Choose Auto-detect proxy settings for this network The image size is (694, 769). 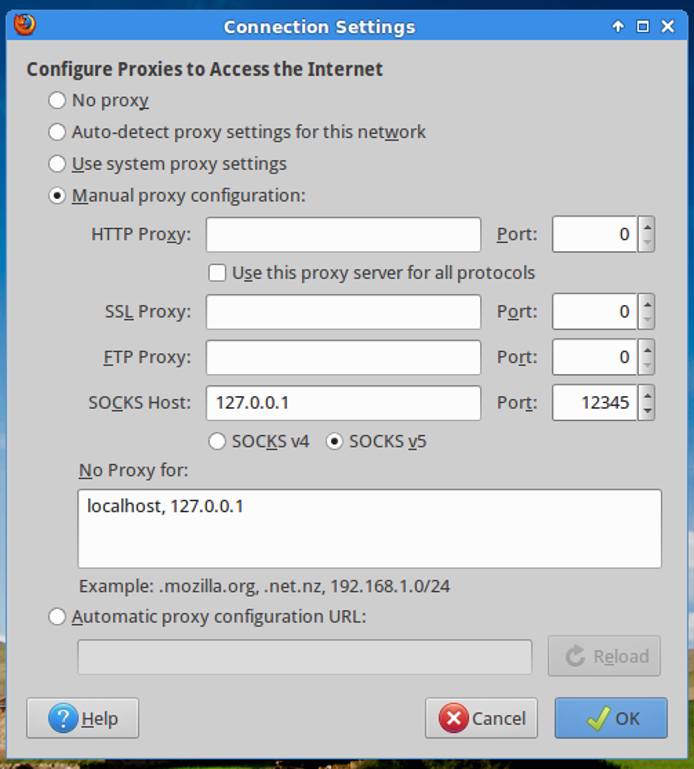tap(58, 132)
